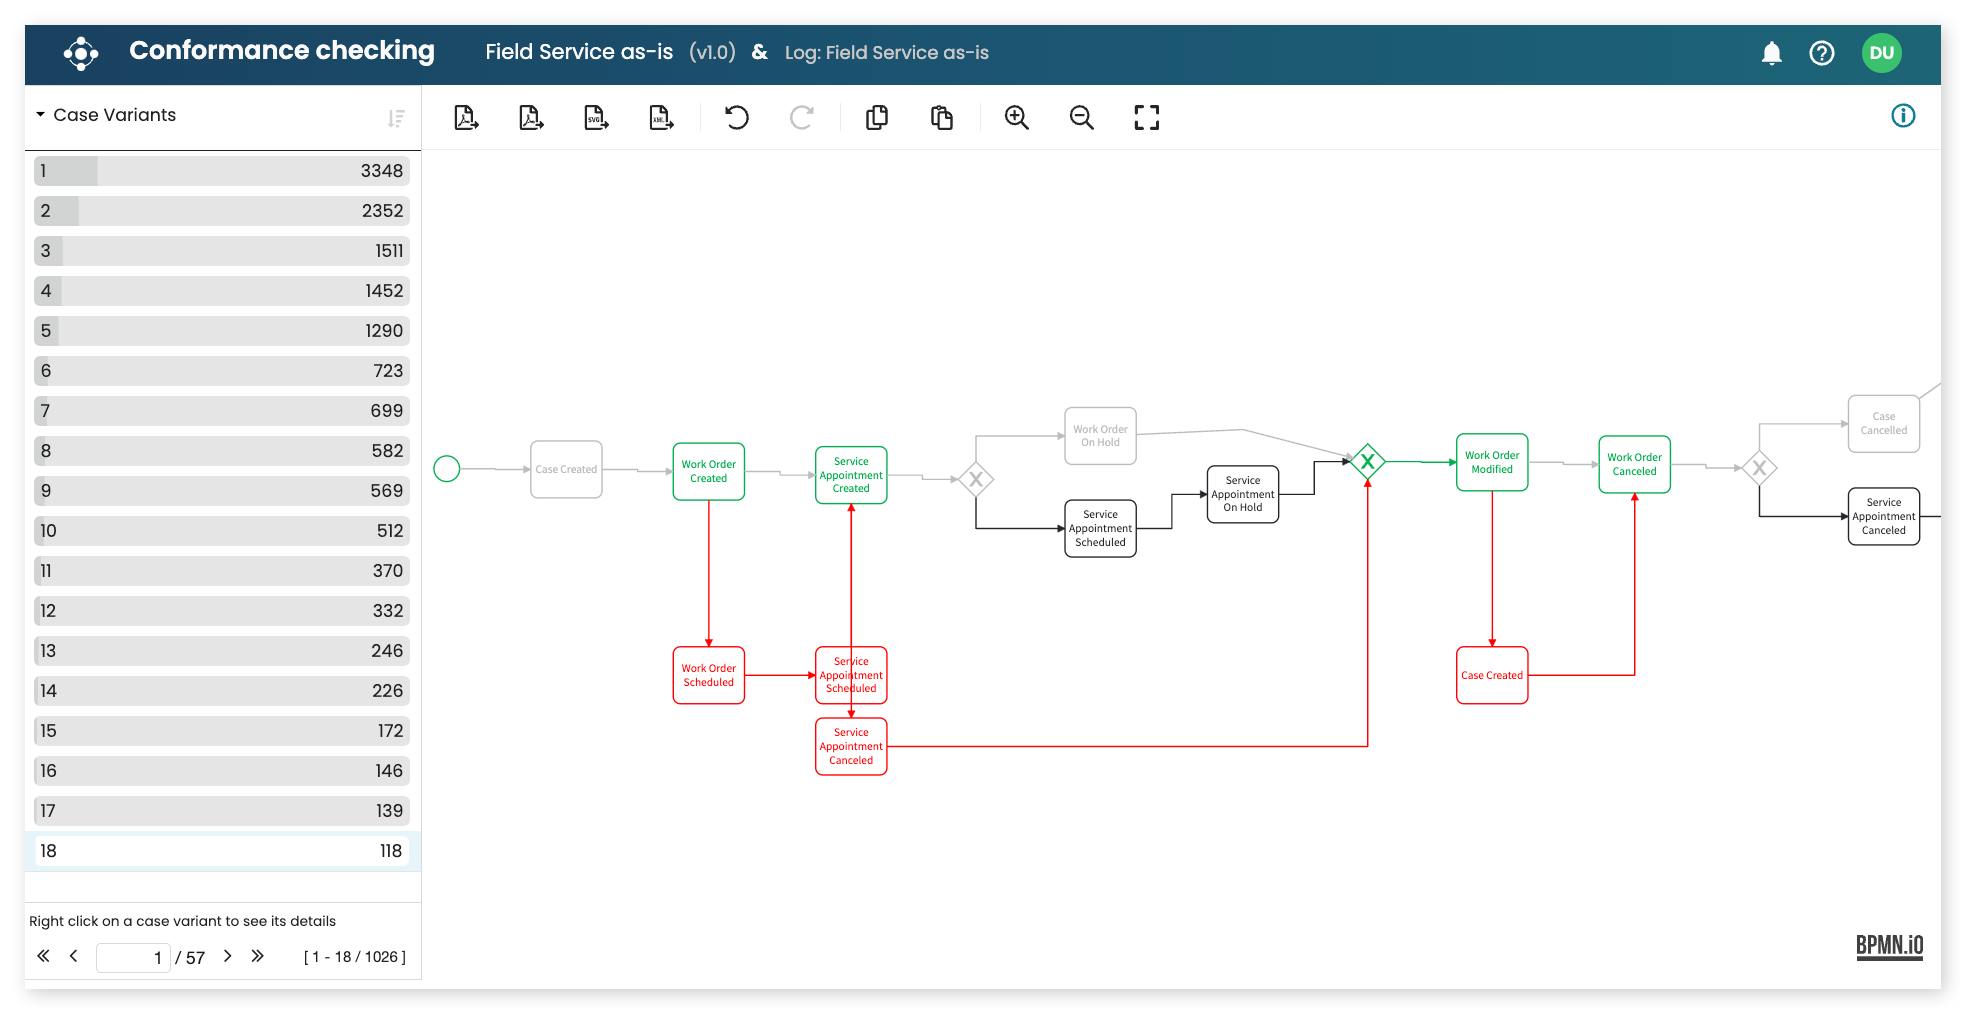Zoom in on the BPMN diagram
The image size is (1966, 1014).
click(1017, 117)
